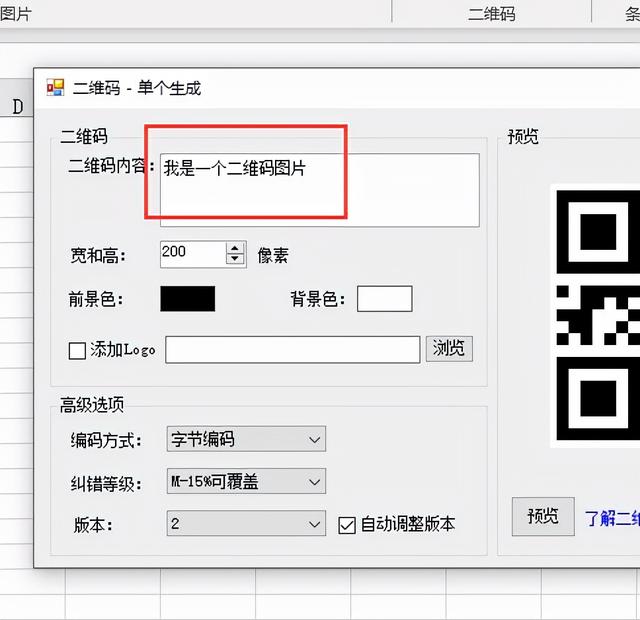Uncheck the 自动调整版本 checkbox
Screen dimensions: 640x620
pos(347,525)
